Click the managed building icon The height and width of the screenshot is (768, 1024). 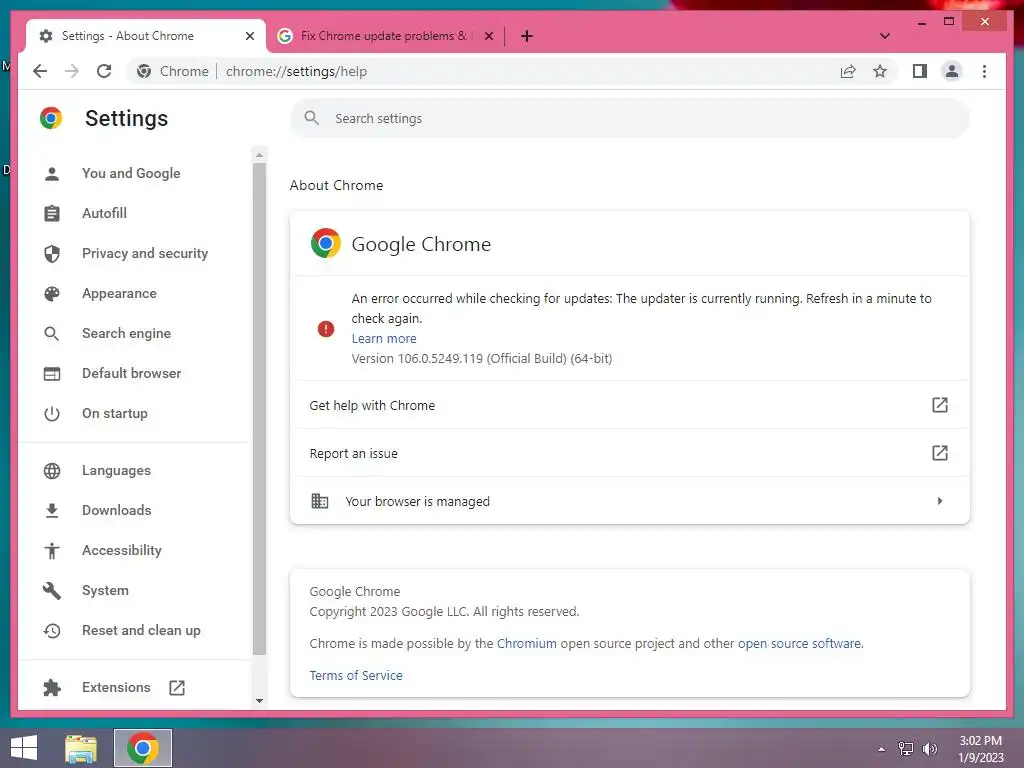319,501
